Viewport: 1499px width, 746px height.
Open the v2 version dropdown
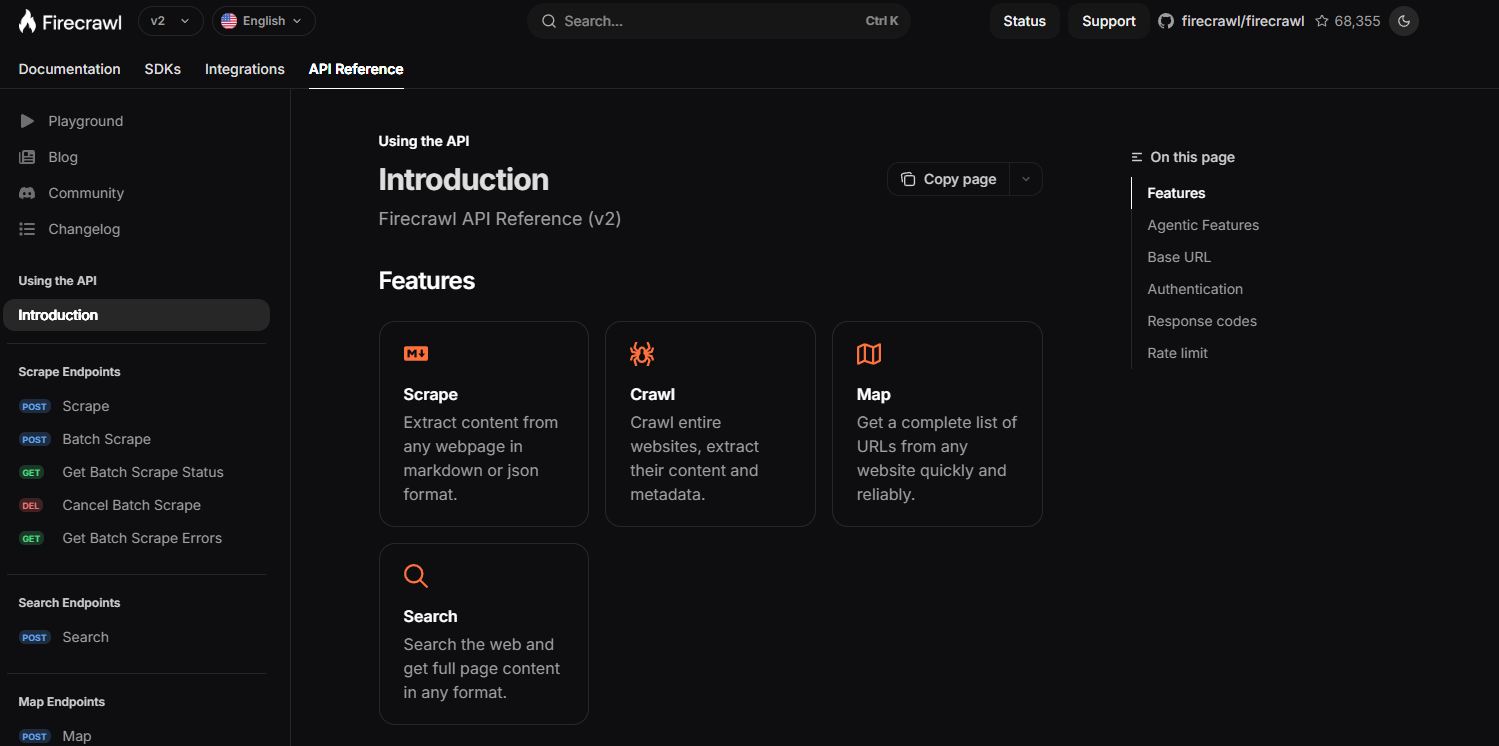[170, 21]
